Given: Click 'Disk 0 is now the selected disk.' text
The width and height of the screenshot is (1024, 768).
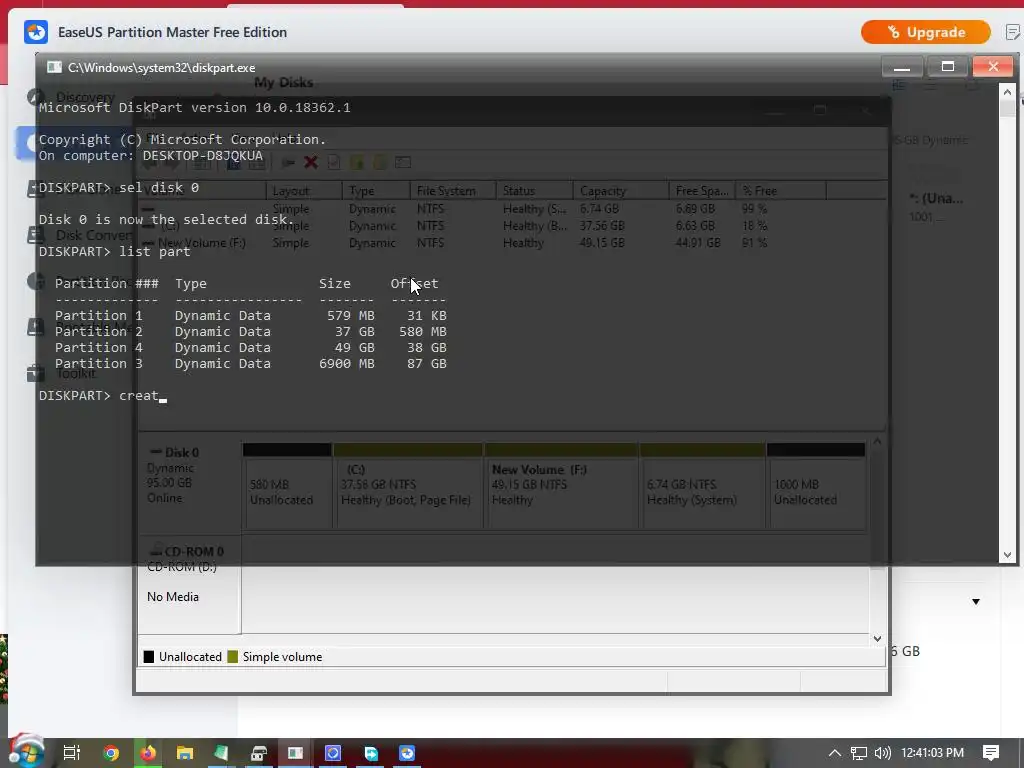Looking at the screenshot, I should click(167, 219).
